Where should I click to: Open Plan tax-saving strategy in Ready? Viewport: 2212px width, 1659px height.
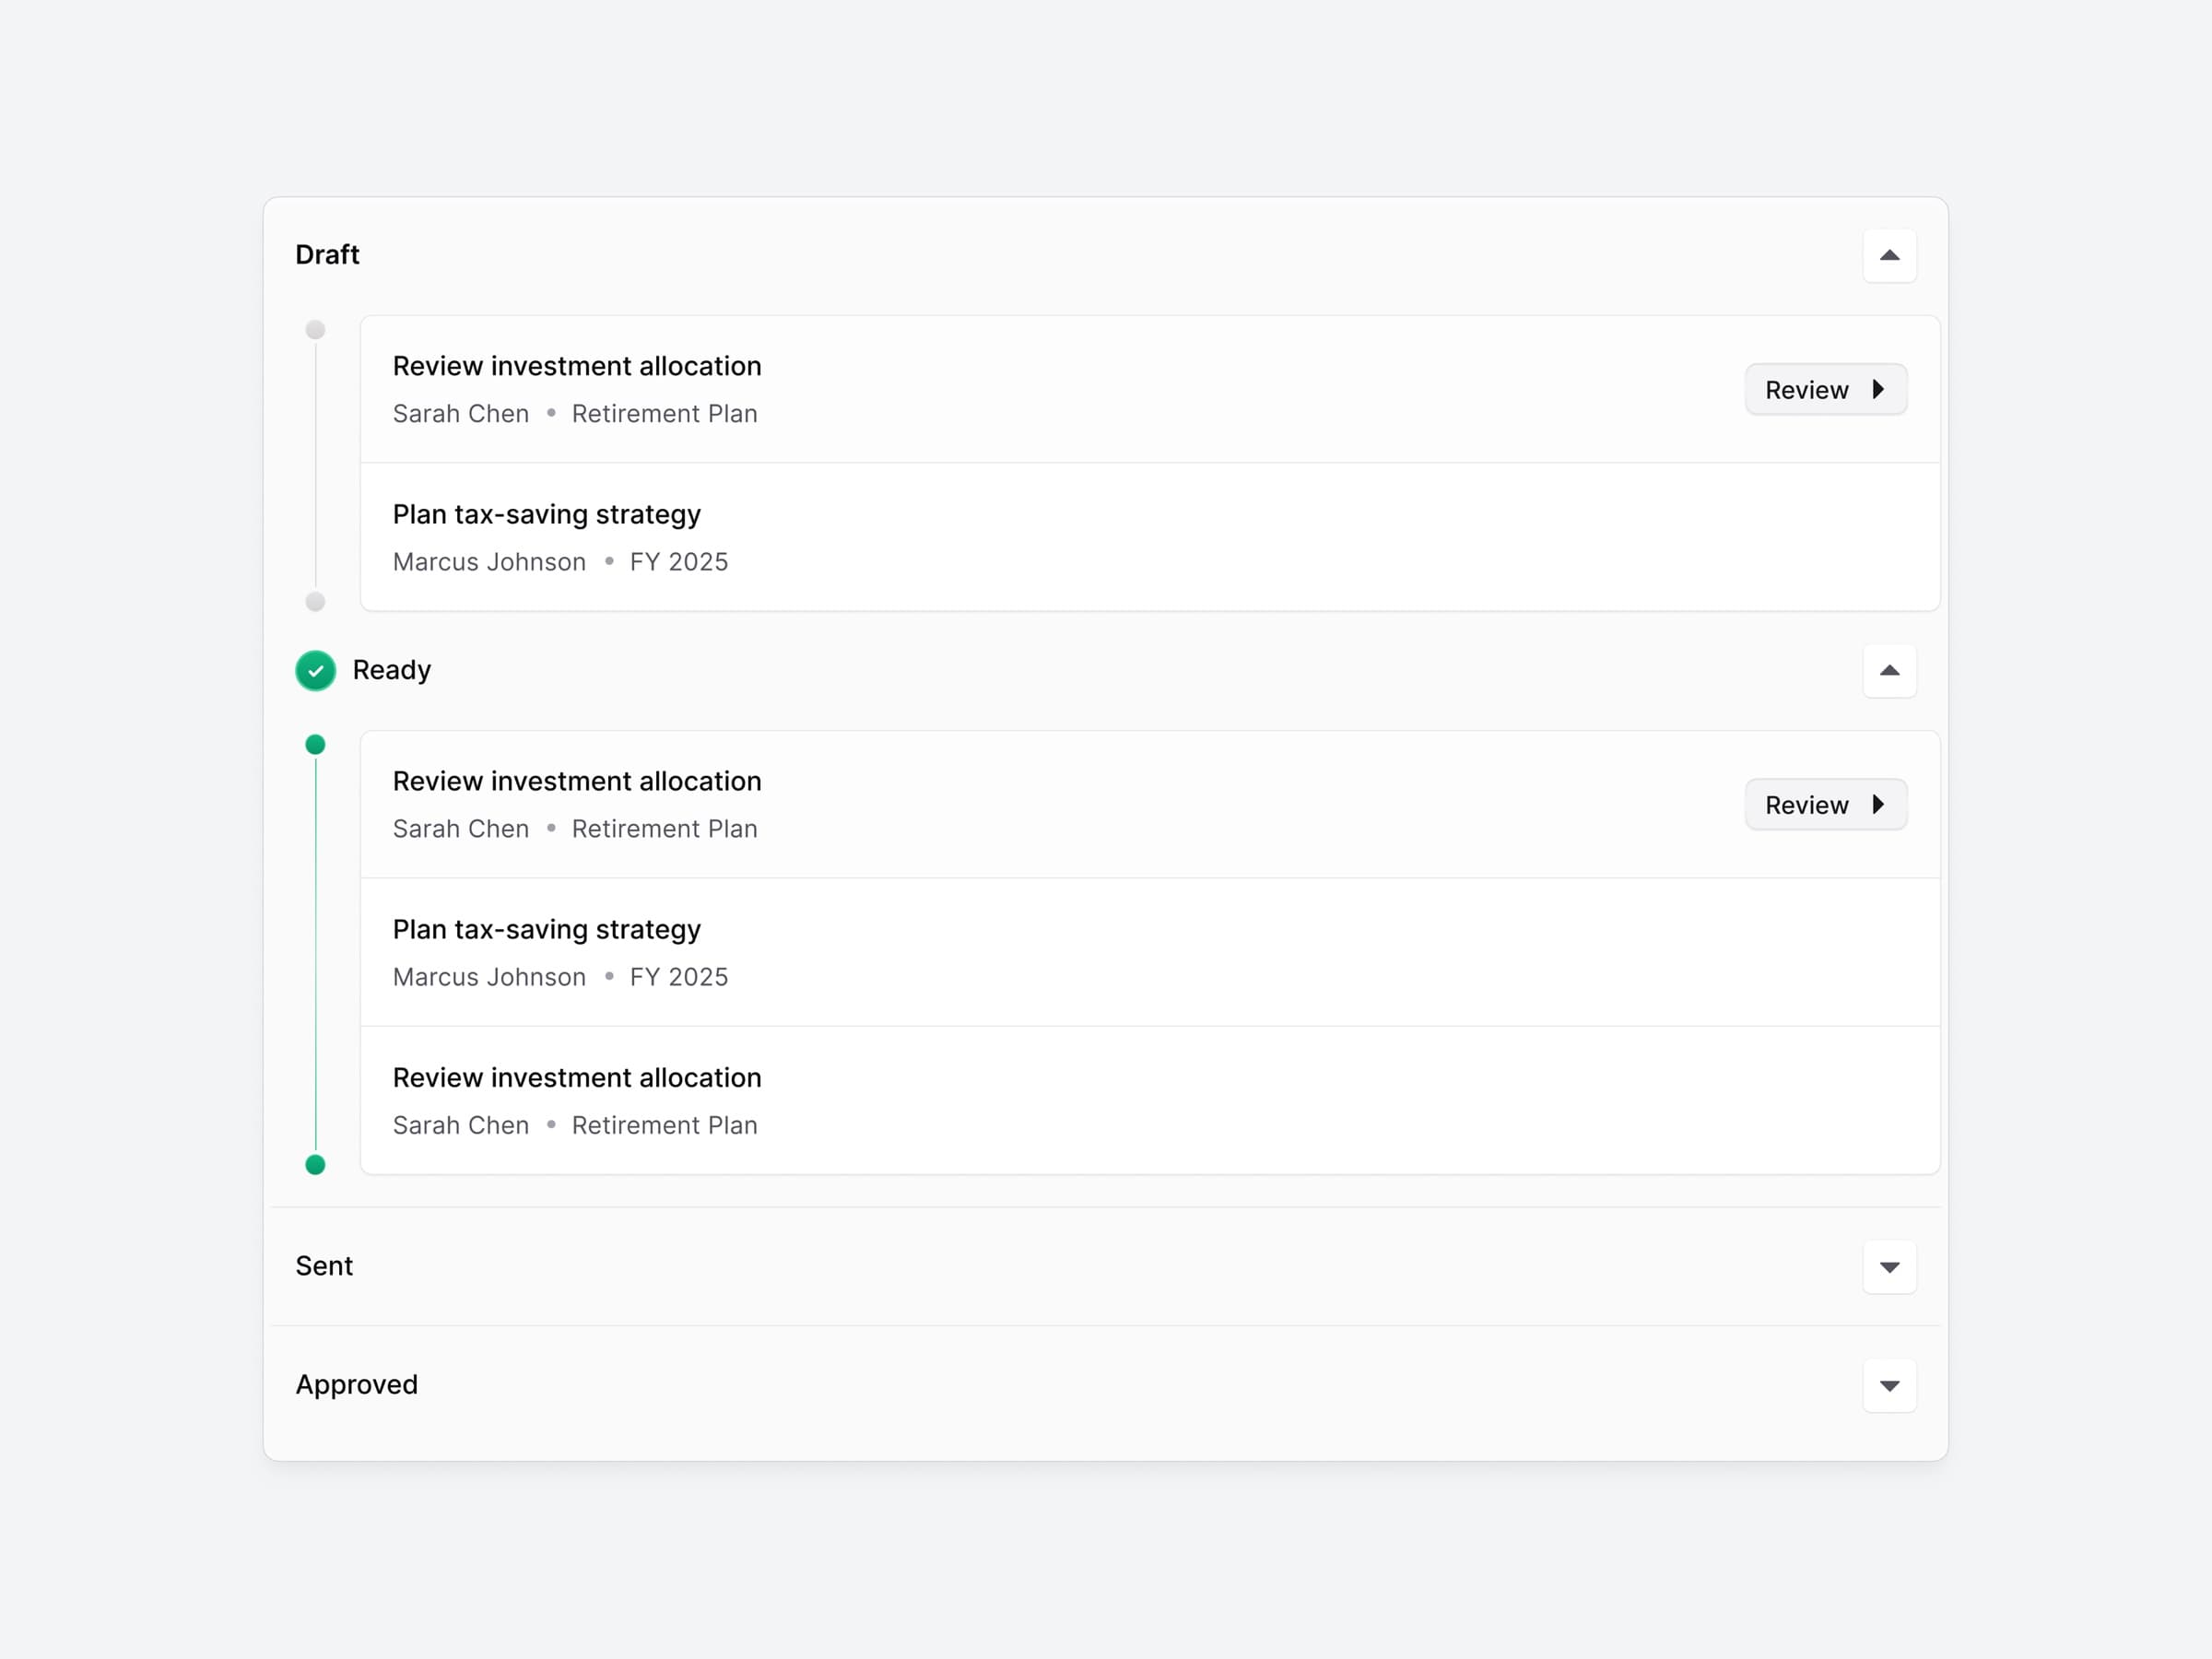tap(1150, 952)
